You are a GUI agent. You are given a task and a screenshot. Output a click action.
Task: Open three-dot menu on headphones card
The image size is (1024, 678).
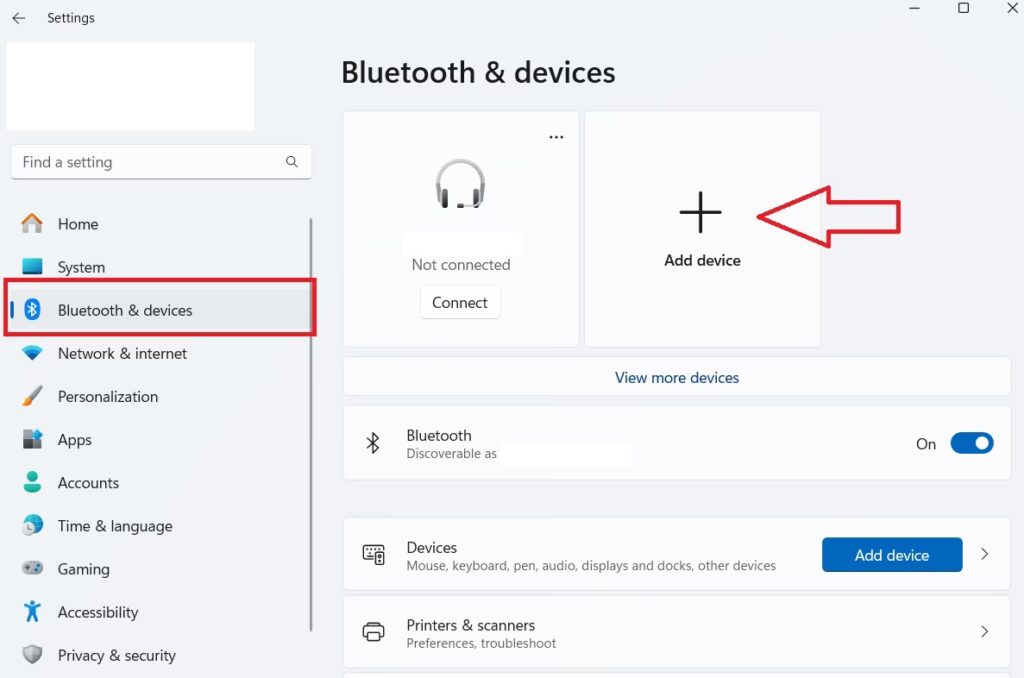(x=557, y=137)
